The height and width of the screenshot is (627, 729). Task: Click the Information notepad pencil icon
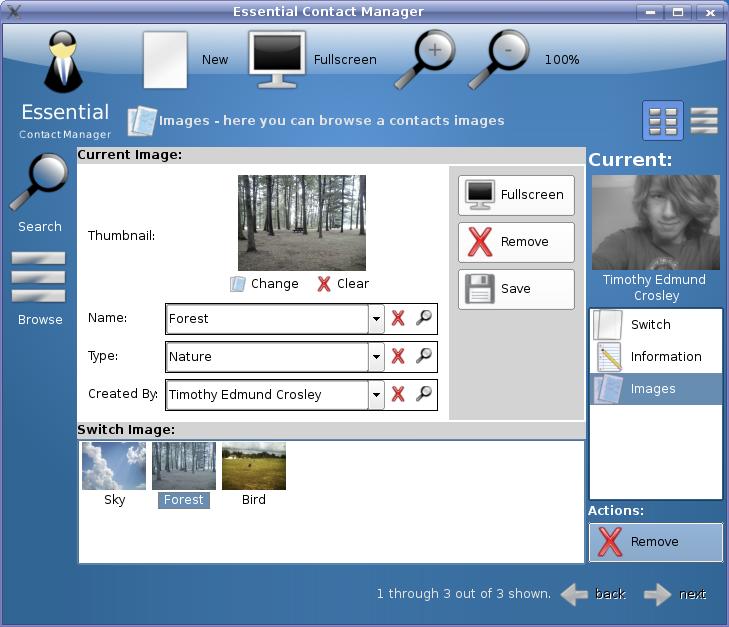coord(609,356)
